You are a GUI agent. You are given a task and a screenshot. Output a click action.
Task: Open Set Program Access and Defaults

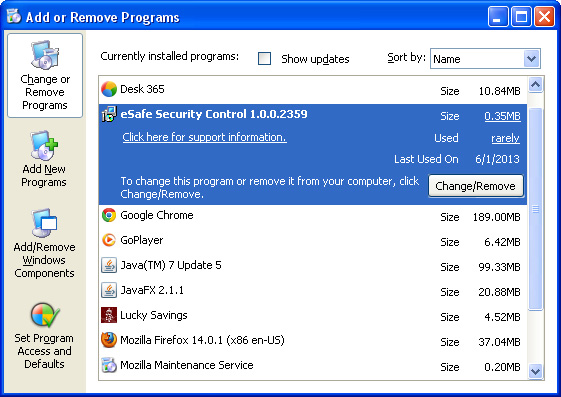tap(44, 336)
